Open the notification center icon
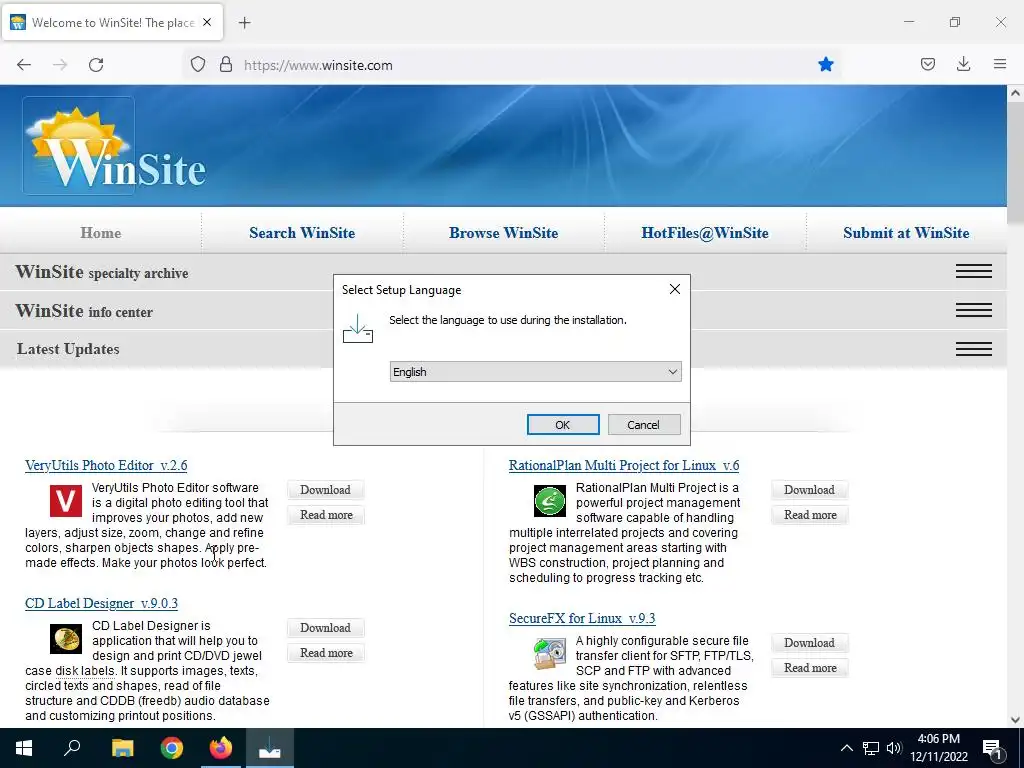Screen dimensions: 1024x768 click(x=991, y=749)
